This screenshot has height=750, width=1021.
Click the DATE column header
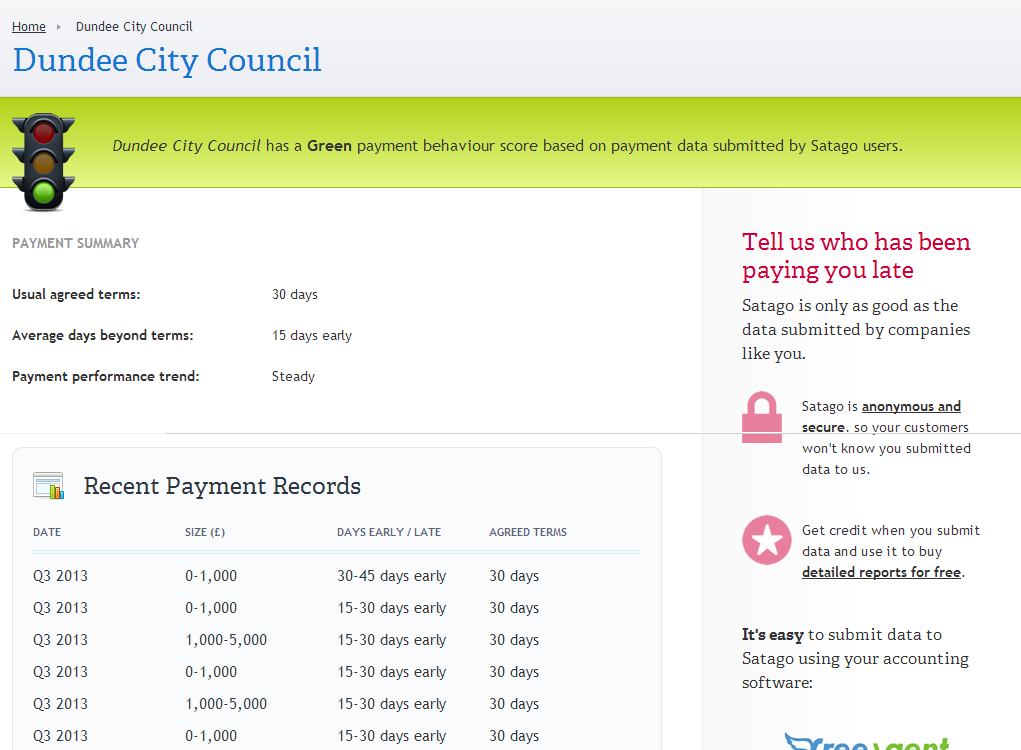pos(47,532)
